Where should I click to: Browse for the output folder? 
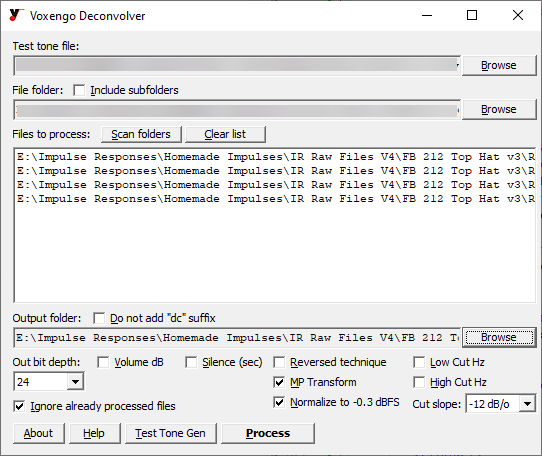[x=499, y=337]
